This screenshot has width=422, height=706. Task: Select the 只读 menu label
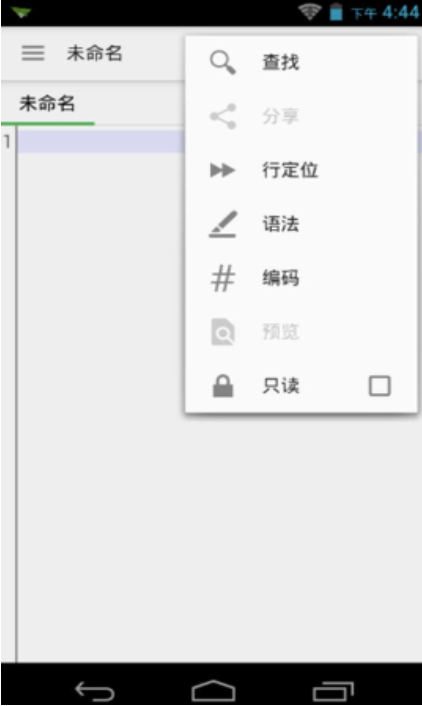coord(281,386)
